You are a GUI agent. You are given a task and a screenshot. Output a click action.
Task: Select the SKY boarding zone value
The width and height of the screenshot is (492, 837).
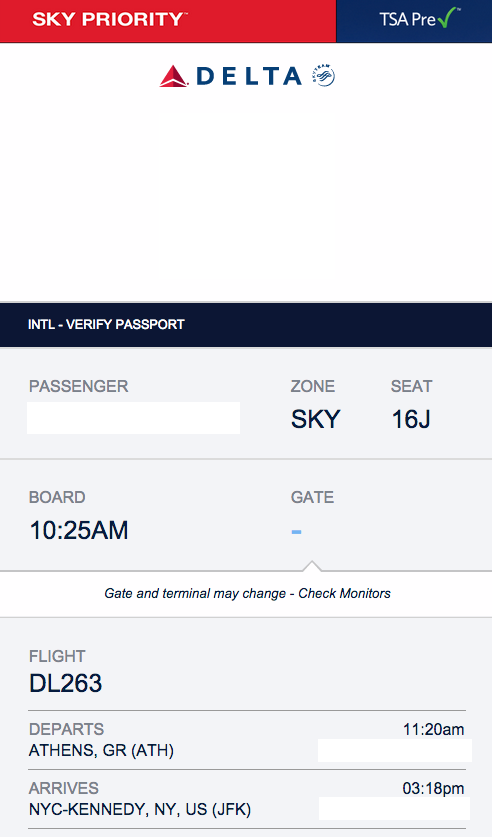[x=315, y=419]
